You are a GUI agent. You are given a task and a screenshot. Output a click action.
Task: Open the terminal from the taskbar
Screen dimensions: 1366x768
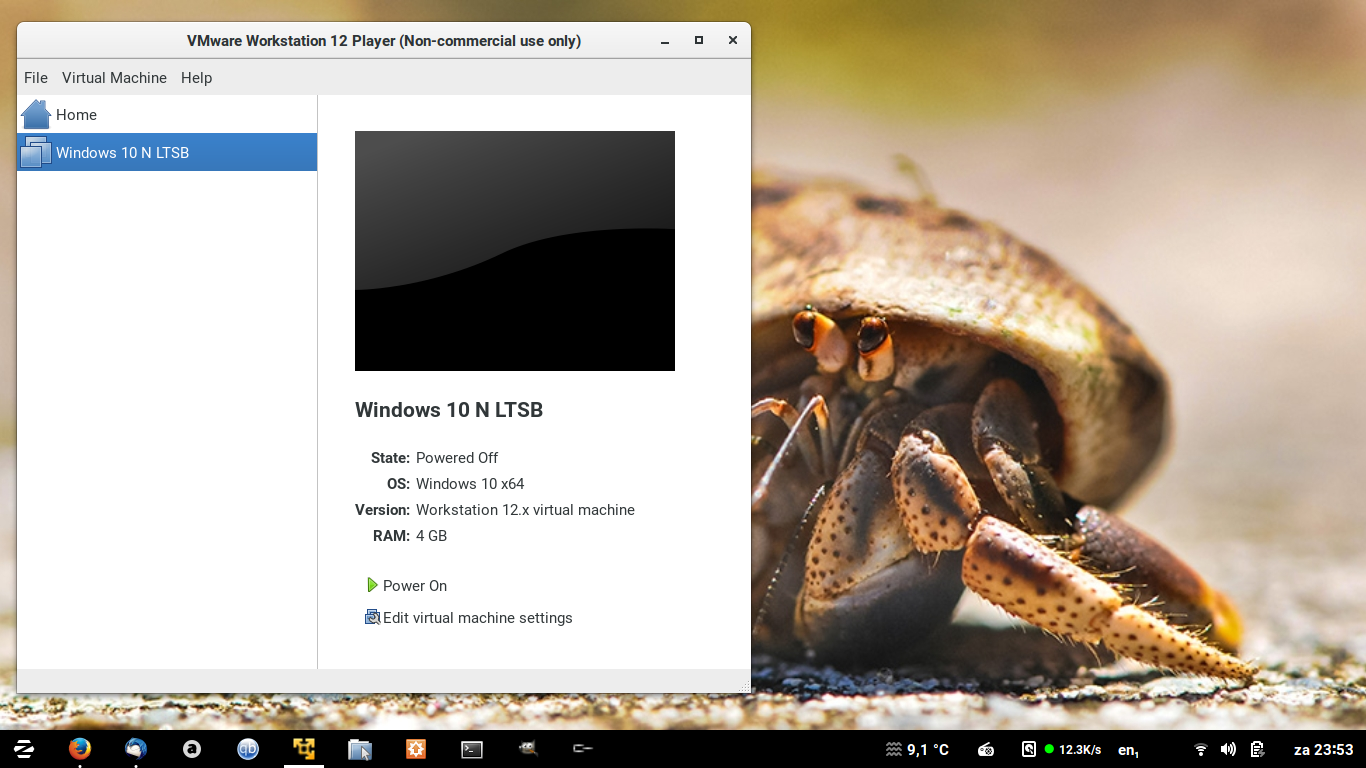pos(472,749)
